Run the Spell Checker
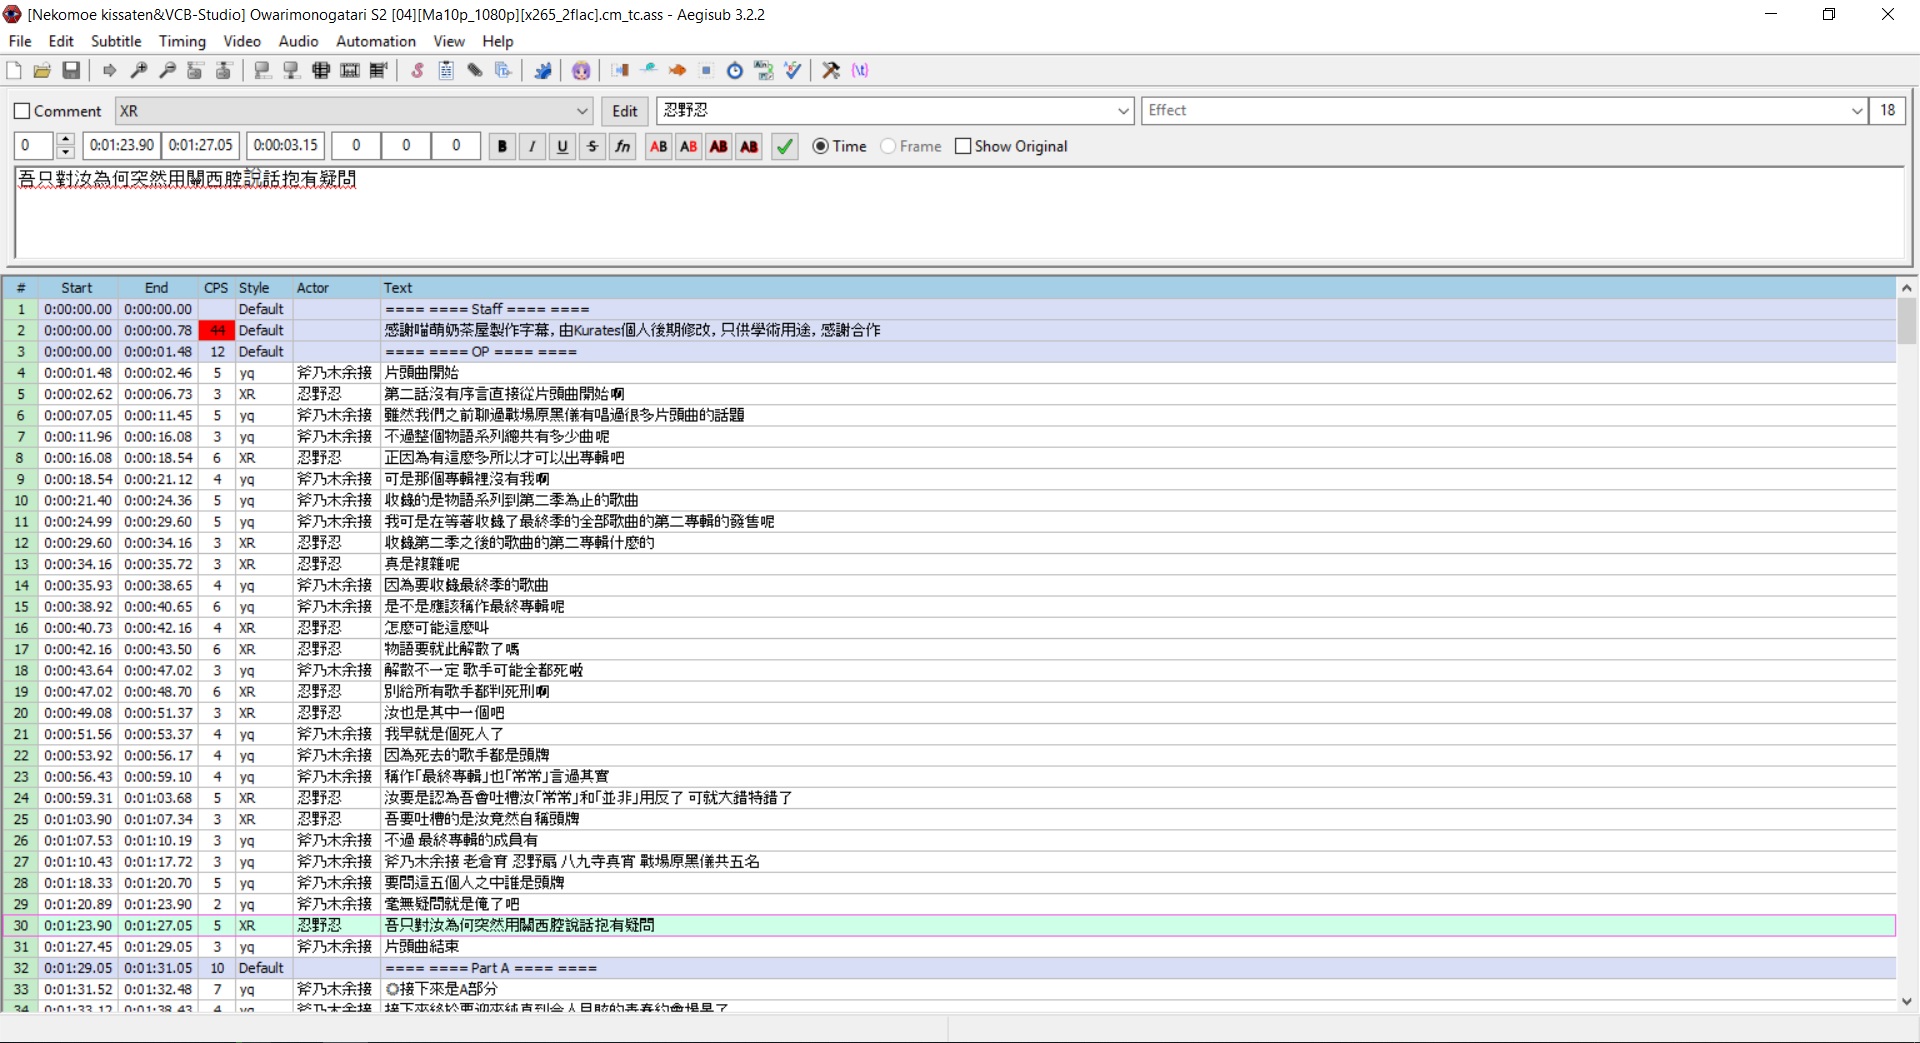 tap(793, 70)
